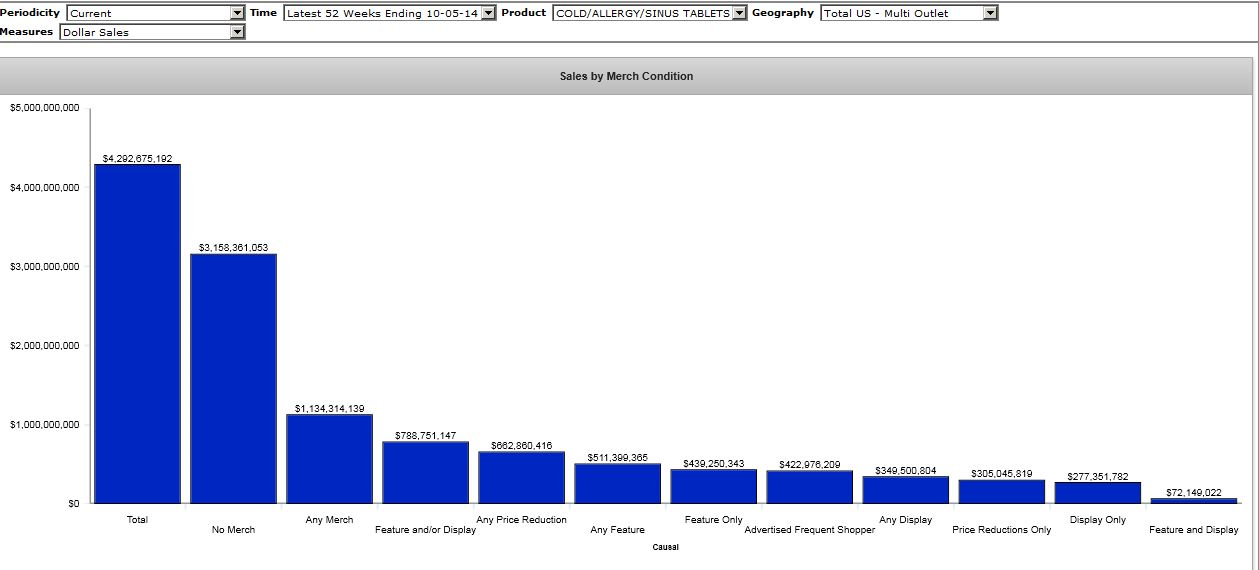Select the Price Reductions Only bar
The width and height of the screenshot is (1259, 570).
(1001, 491)
